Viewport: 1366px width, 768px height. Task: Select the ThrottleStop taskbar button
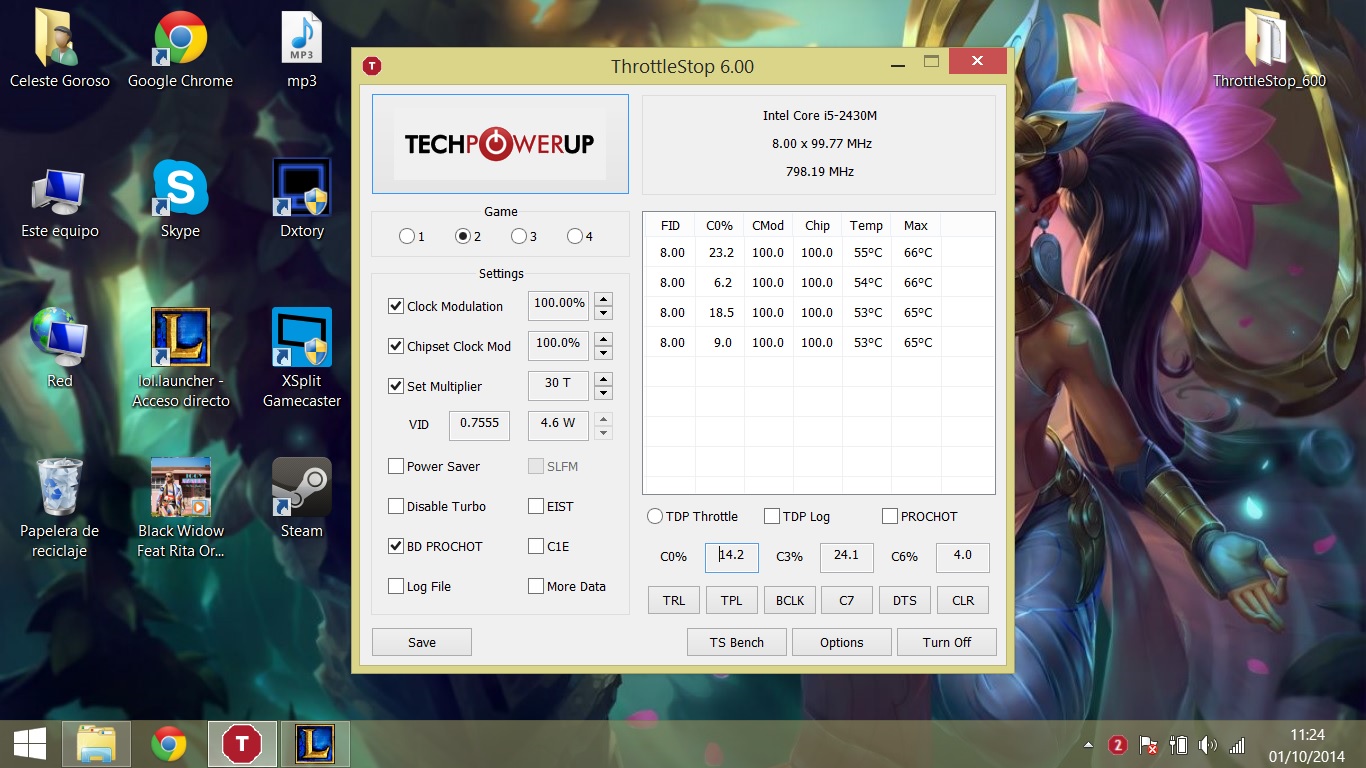click(241, 744)
